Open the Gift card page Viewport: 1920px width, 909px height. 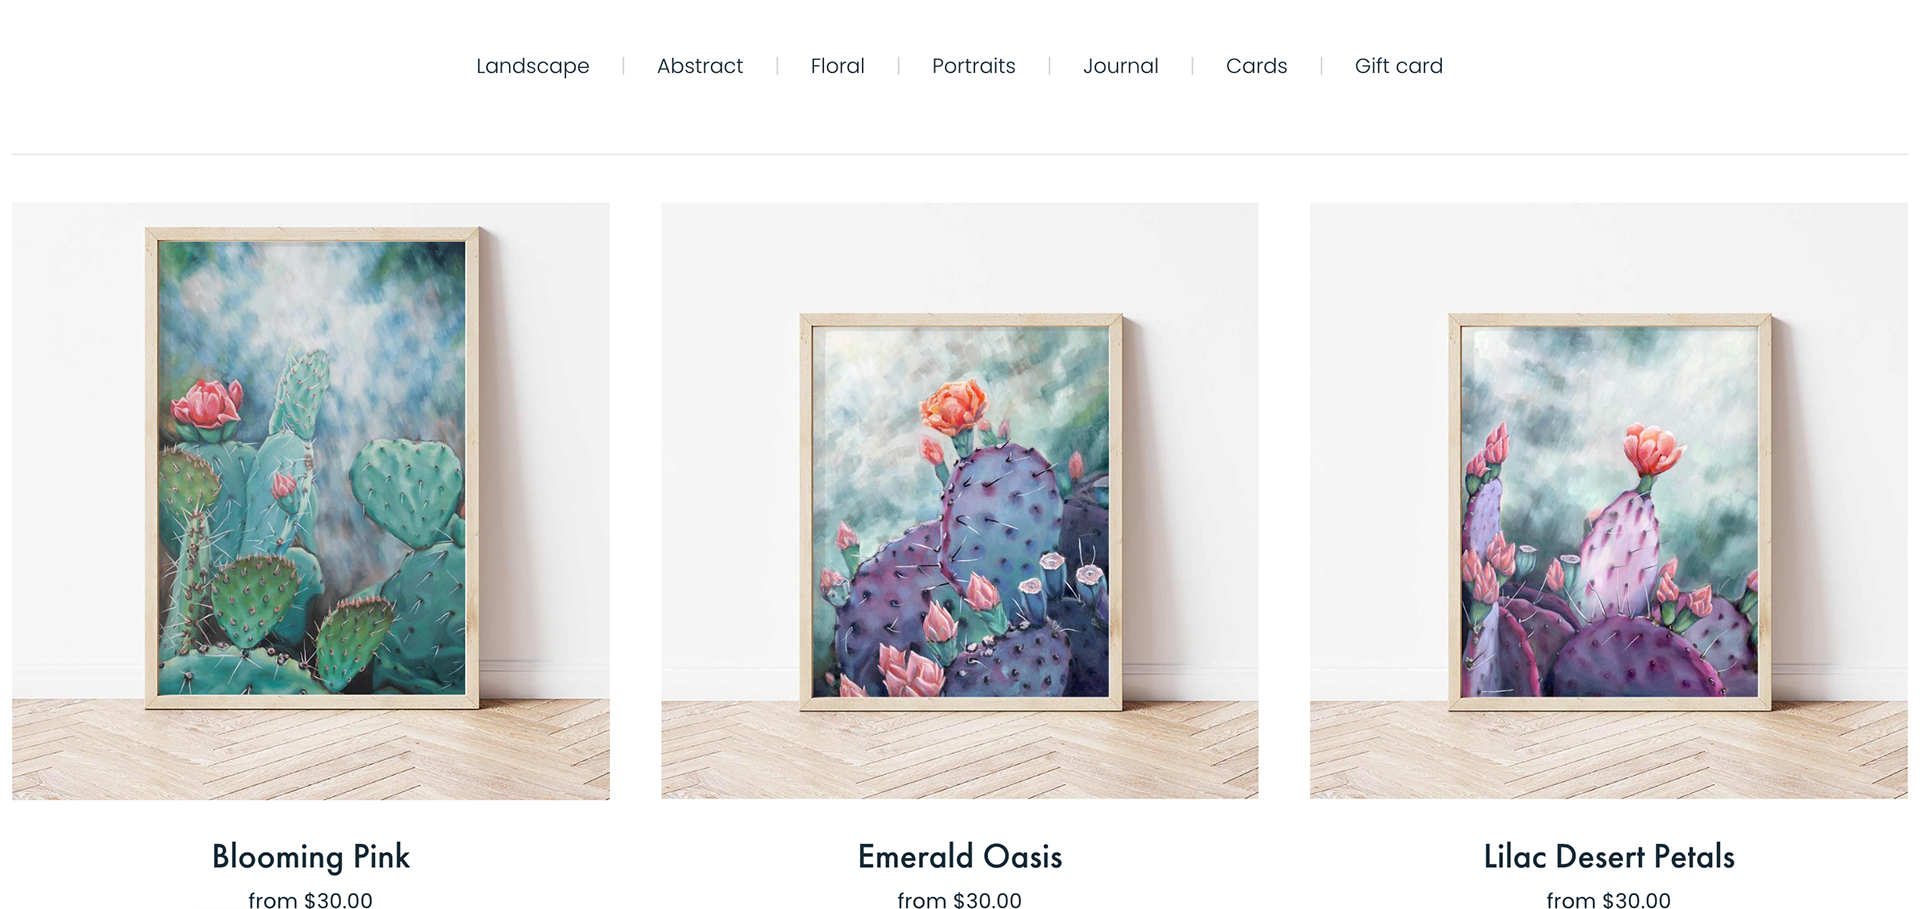[1398, 66]
